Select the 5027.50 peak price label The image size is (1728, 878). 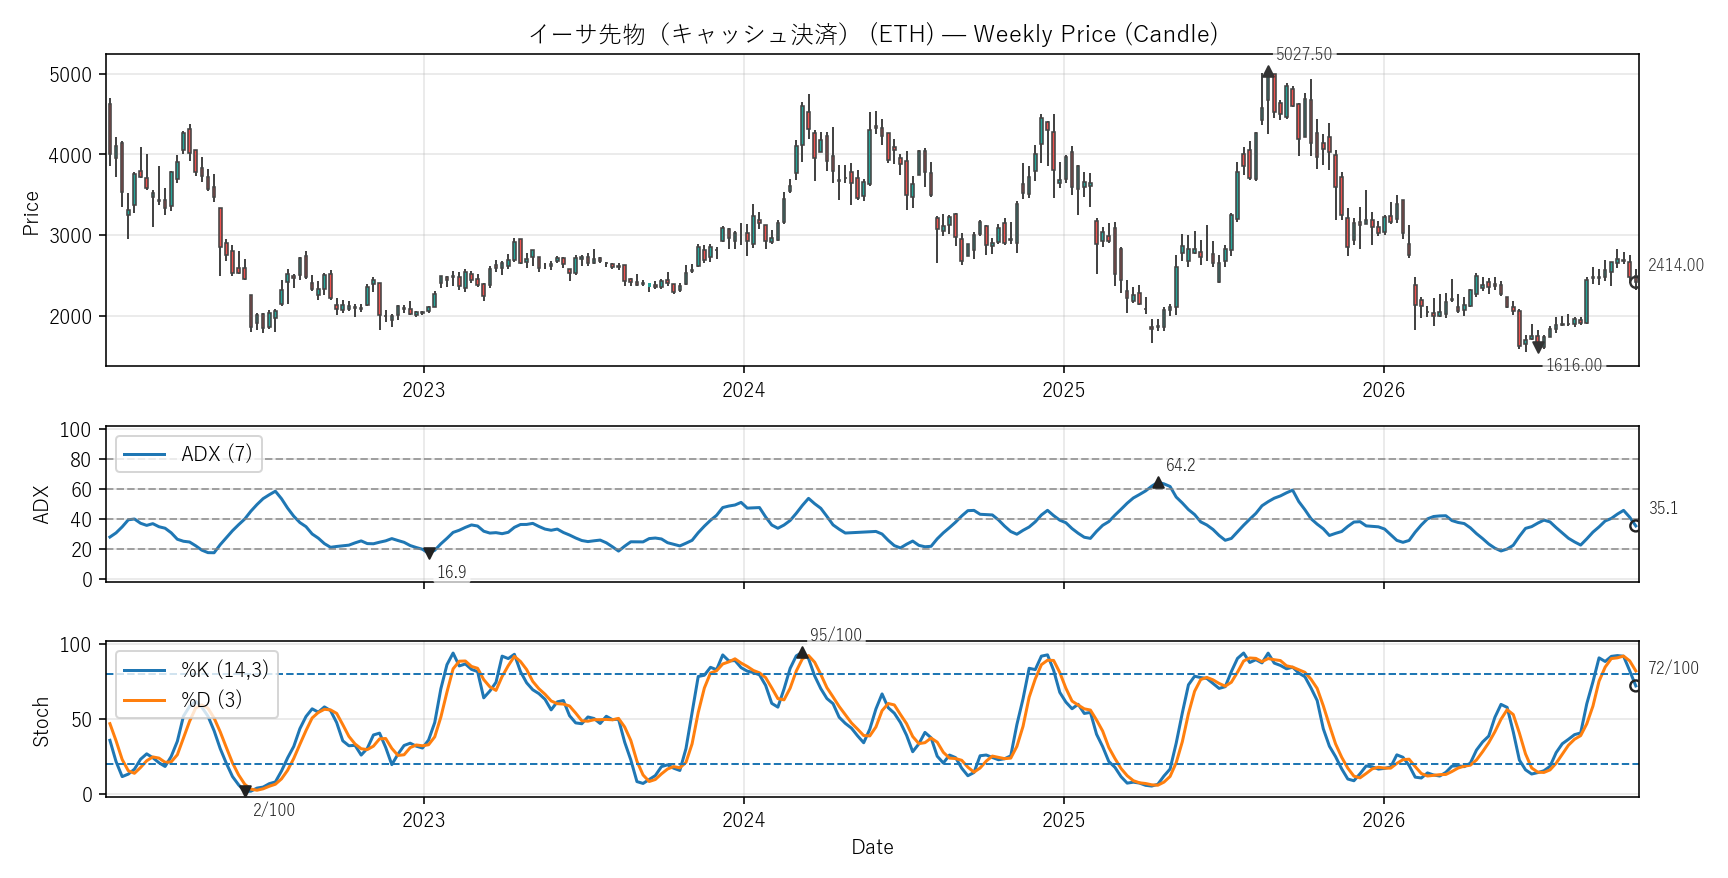click(x=1304, y=54)
